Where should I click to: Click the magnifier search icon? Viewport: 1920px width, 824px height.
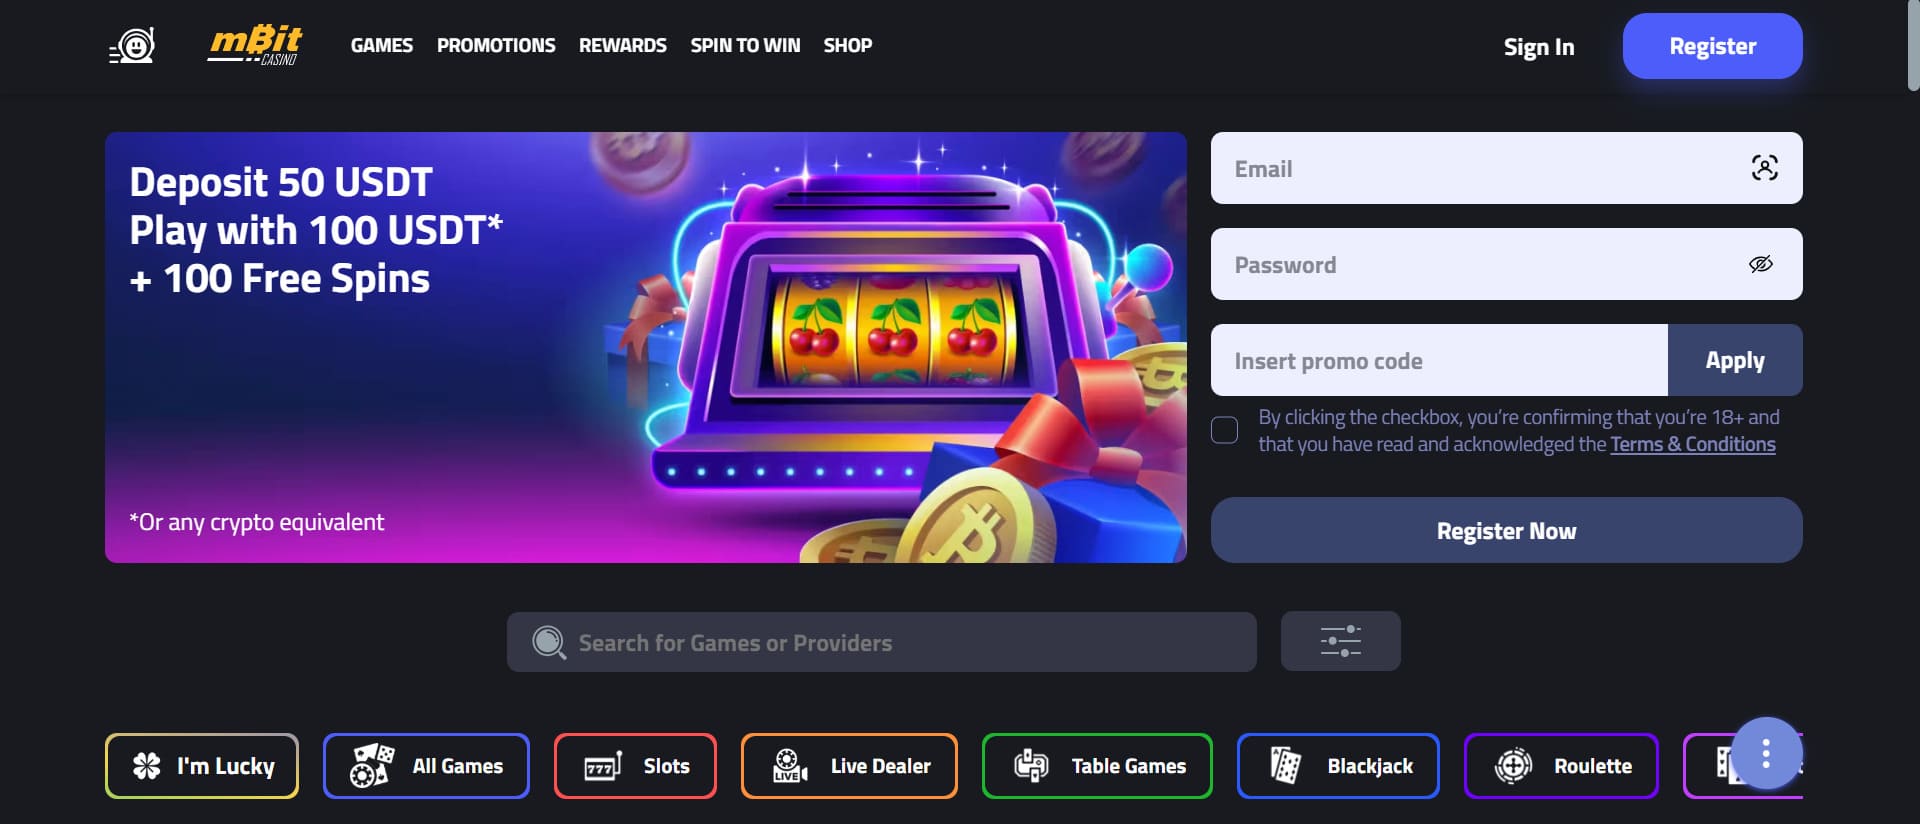click(549, 642)
